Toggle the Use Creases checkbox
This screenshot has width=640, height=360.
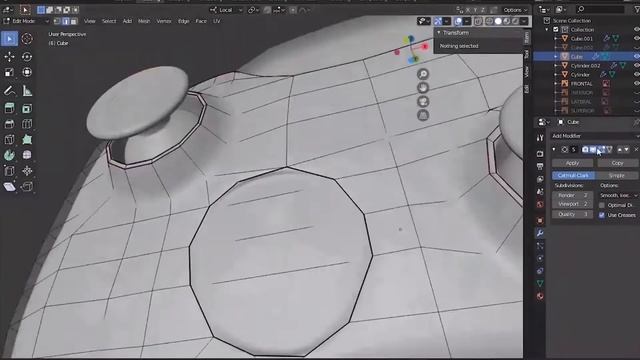[x=602, y=215]
